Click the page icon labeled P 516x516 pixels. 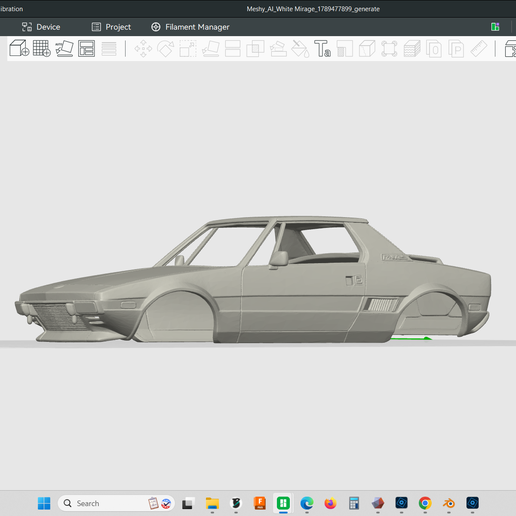click(456, 49)
